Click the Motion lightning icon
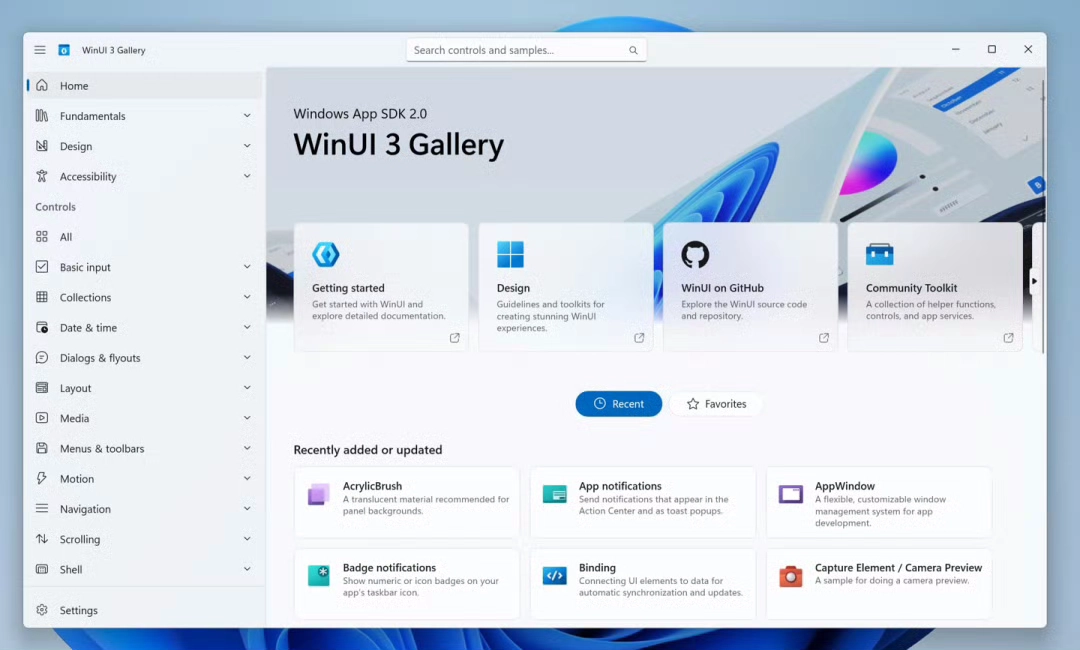This screenshot has height=650, width=1080. 42,479
